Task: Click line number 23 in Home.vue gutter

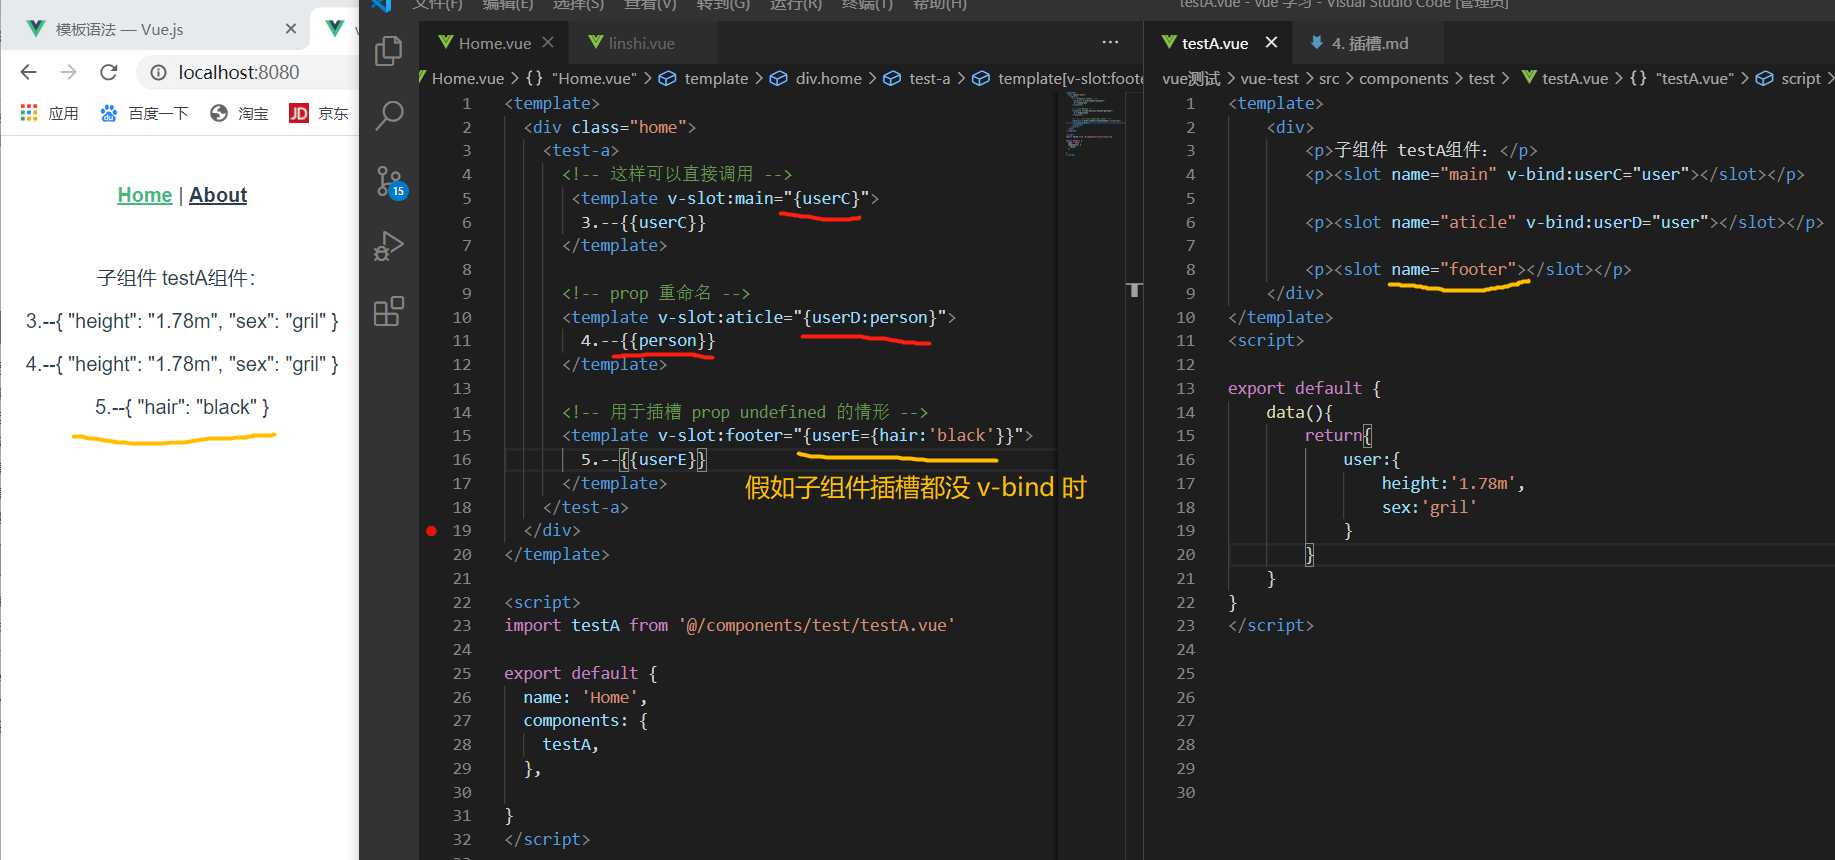Action: point(462,626)
